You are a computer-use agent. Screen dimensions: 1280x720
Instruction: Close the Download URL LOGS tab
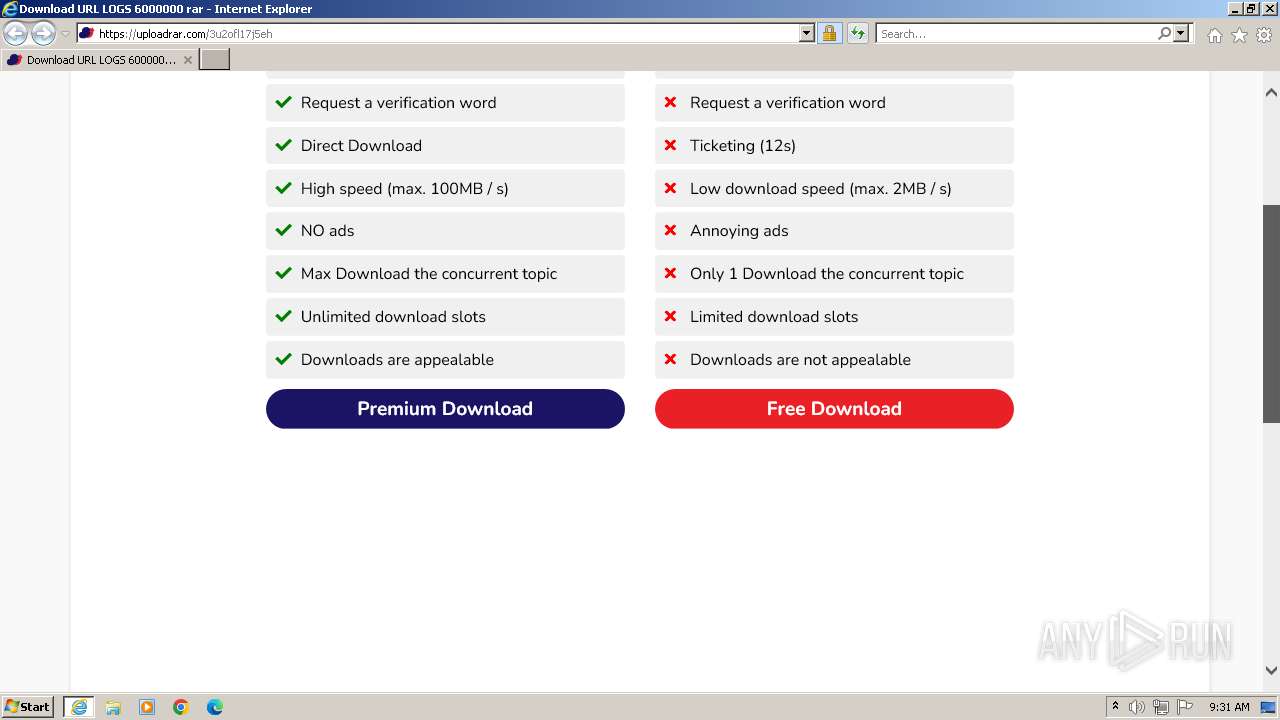187,60
